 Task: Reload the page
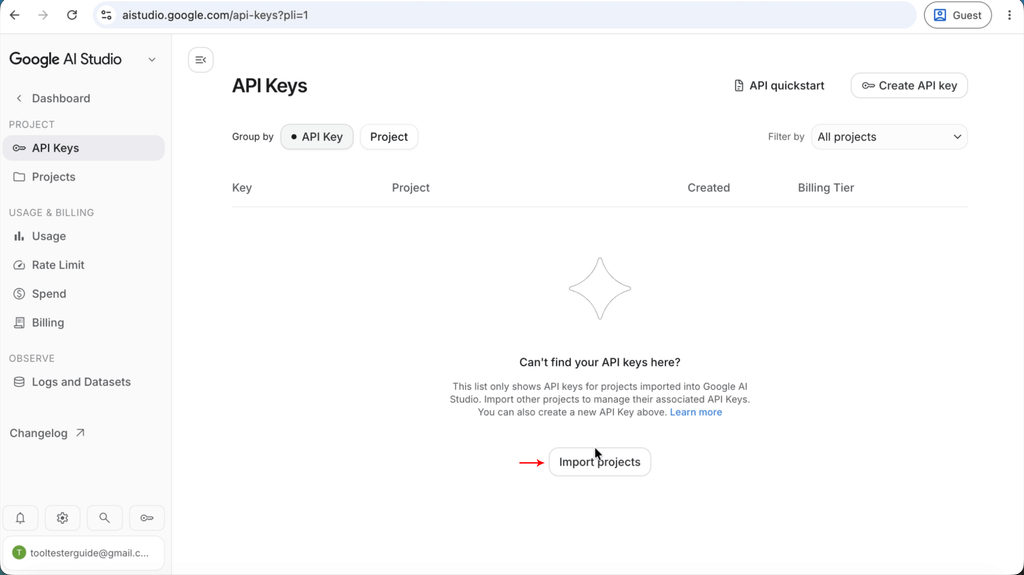[72, 15]
